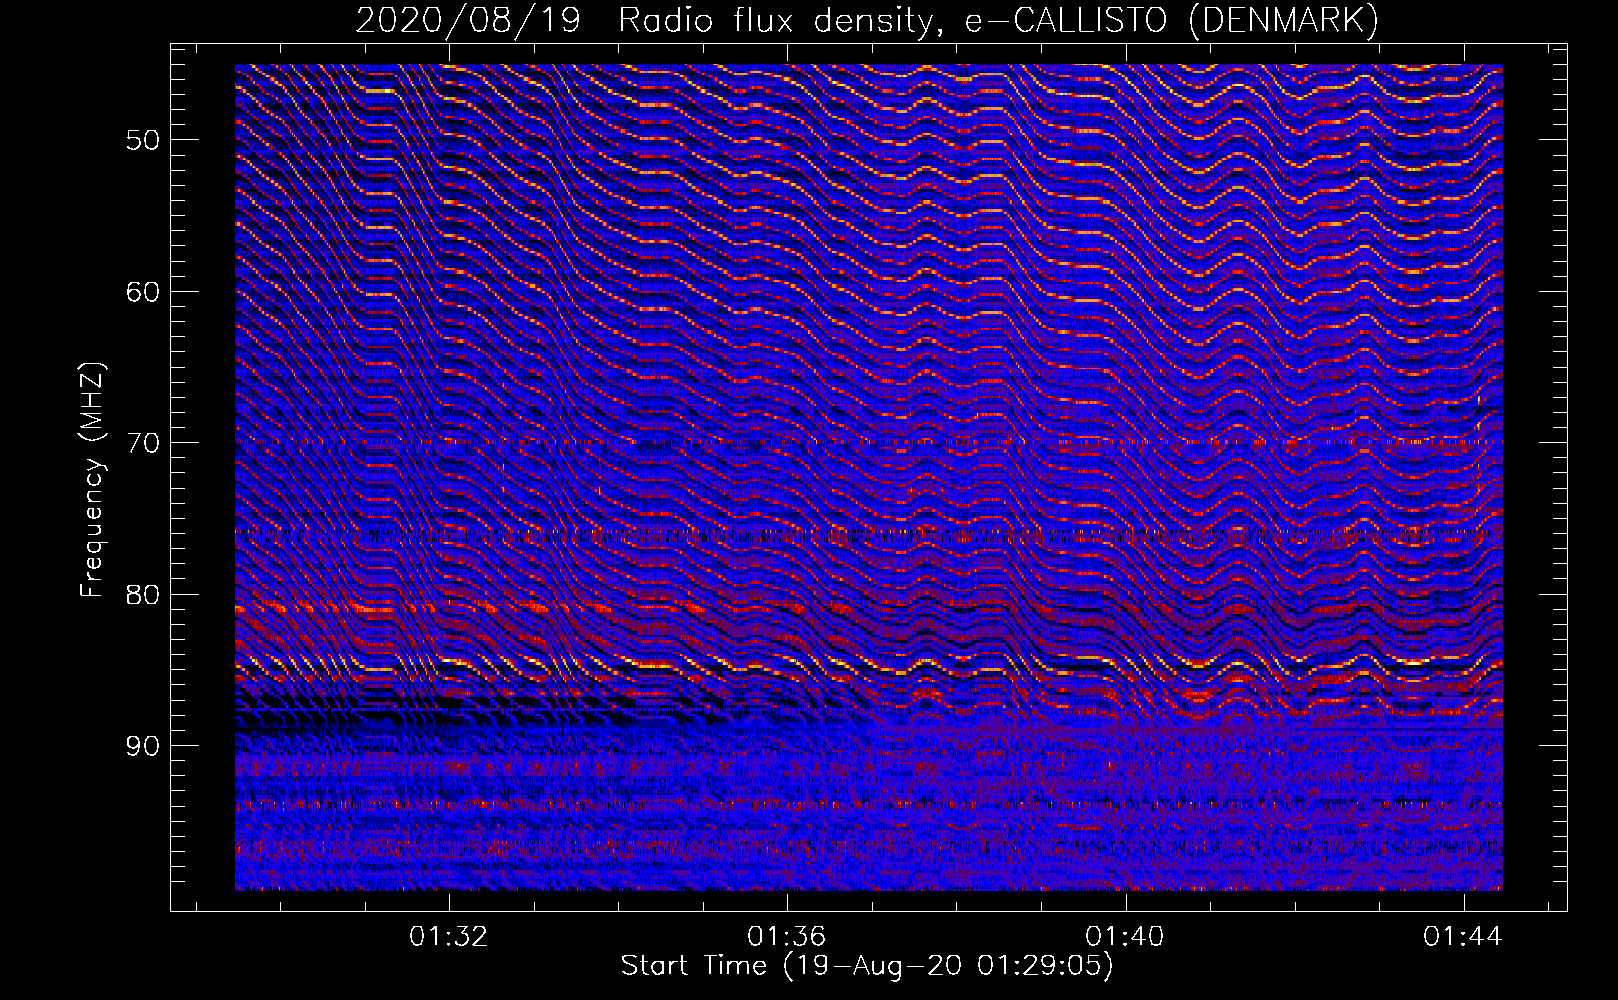Click the 01:36 time tick label
1618x1000 pixels.
point(787,936)
